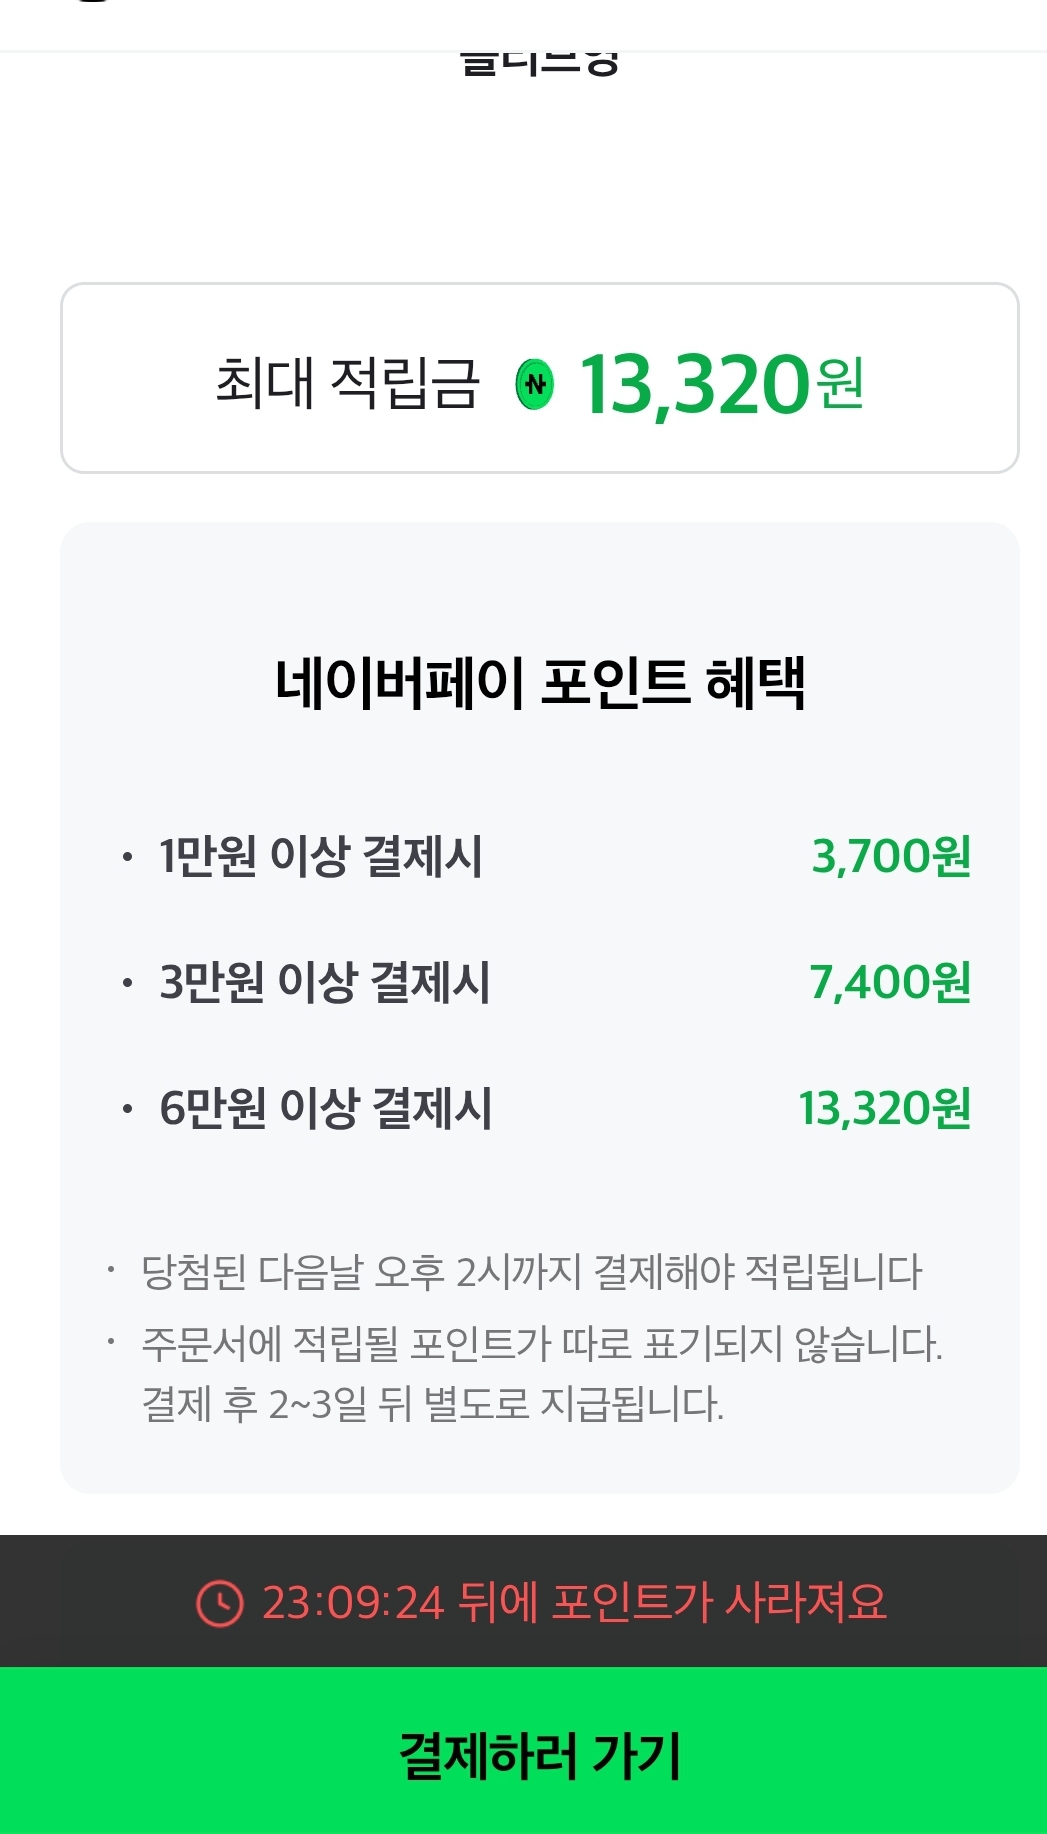Tap 13,320원 in the 6만원 row

pyautogui.click(x=884, y=1109)
